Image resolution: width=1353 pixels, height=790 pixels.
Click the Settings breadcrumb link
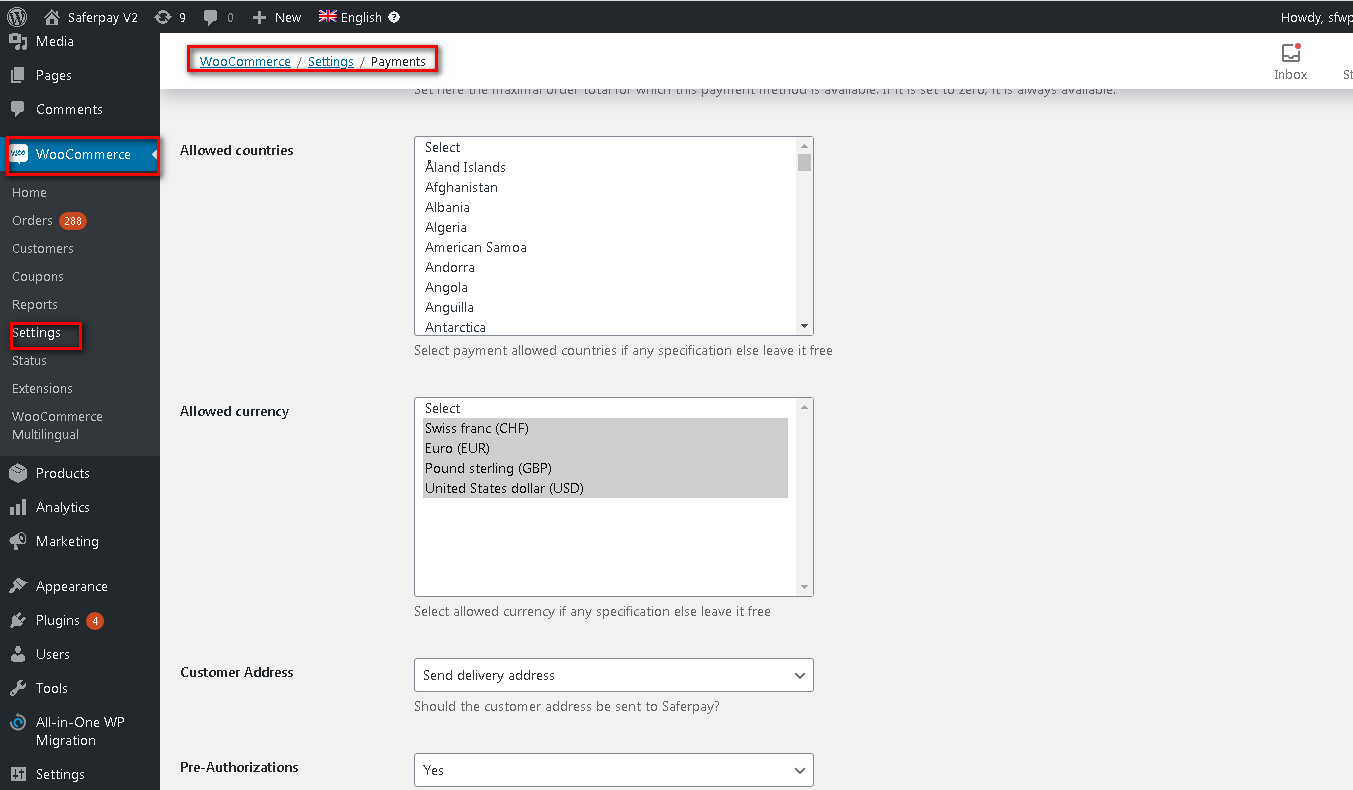[x=330, y=61]
